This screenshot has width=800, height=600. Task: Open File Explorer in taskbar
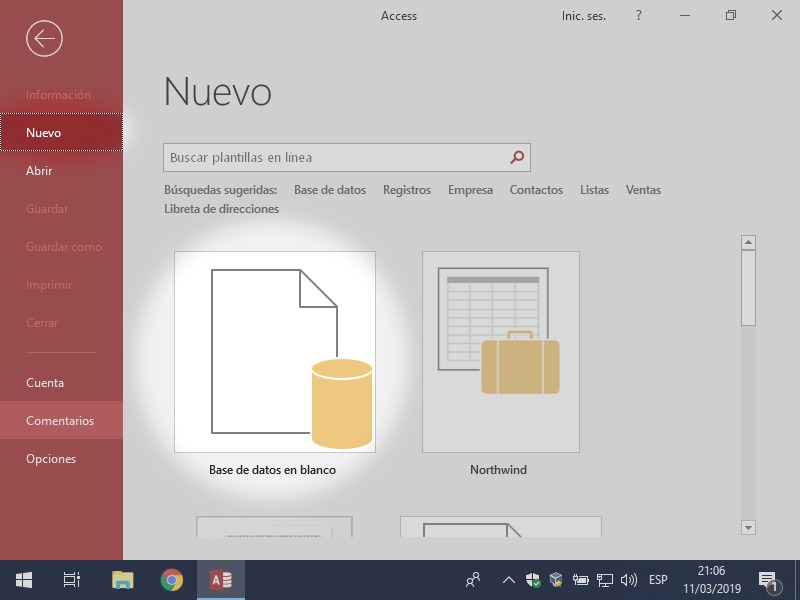[x=122, y=580]
